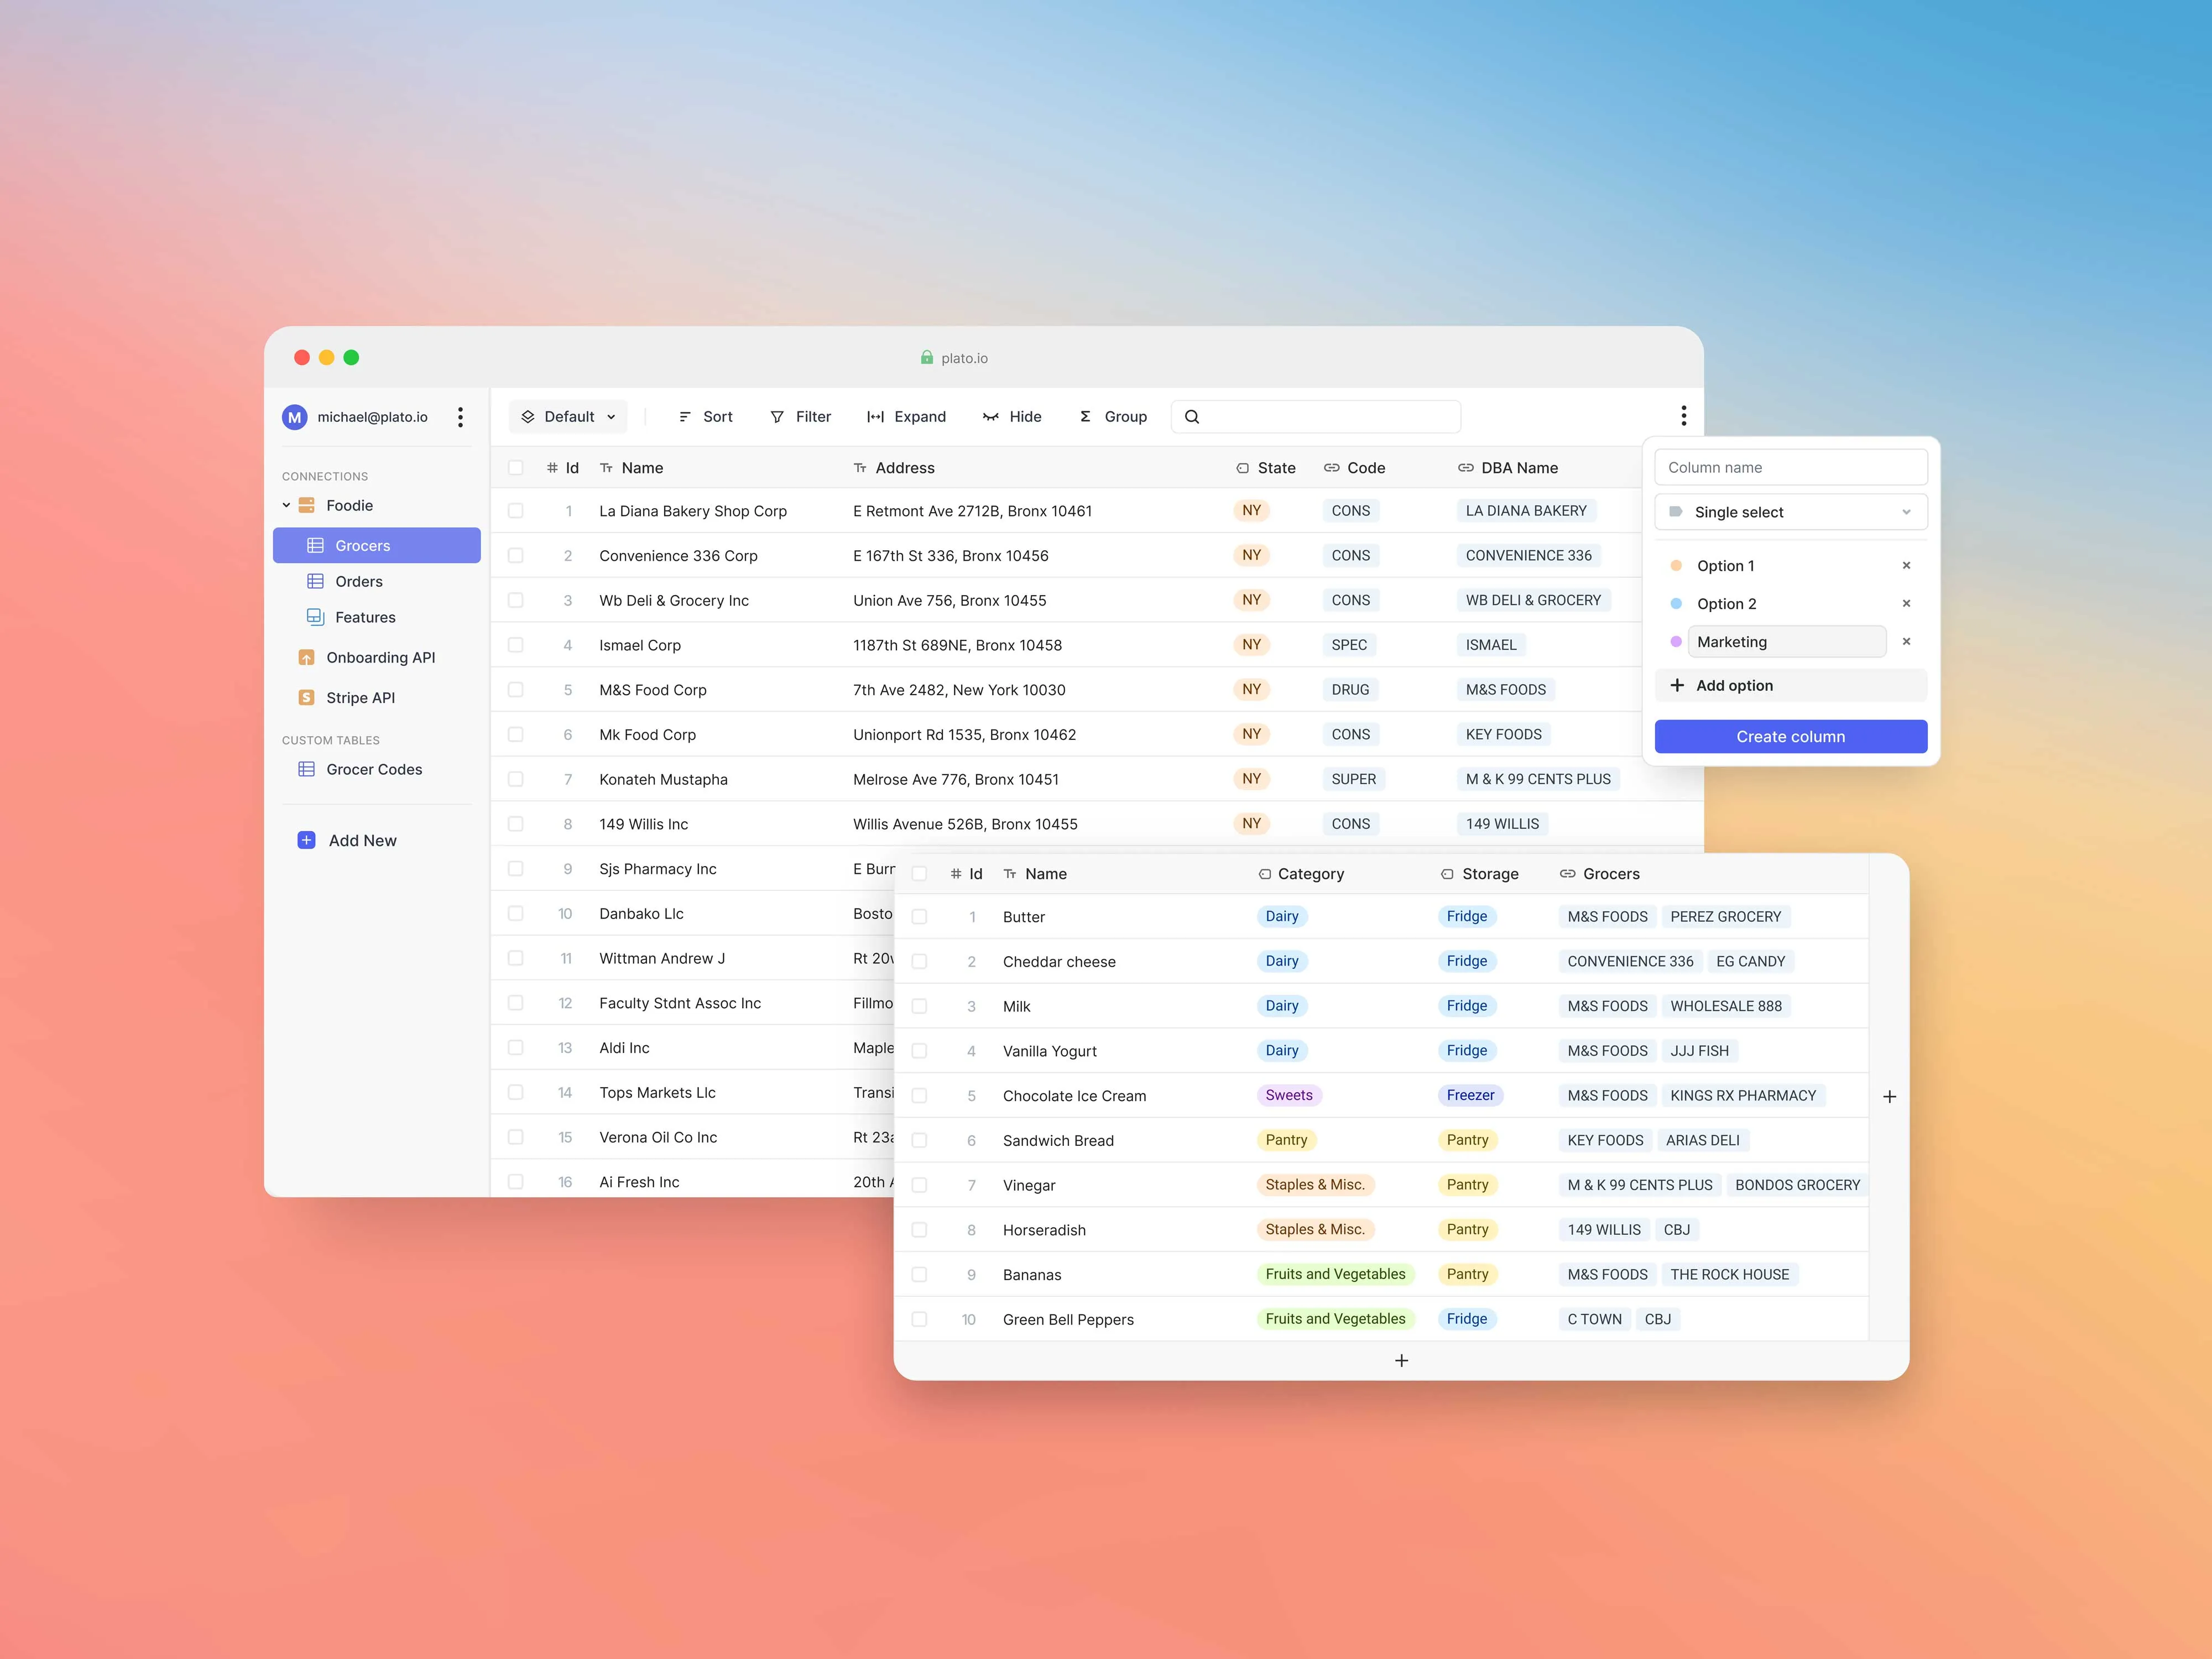Check the box for La Diana Bakery row
Screen dimensions: 2212x1659
(x=516, y=511)
